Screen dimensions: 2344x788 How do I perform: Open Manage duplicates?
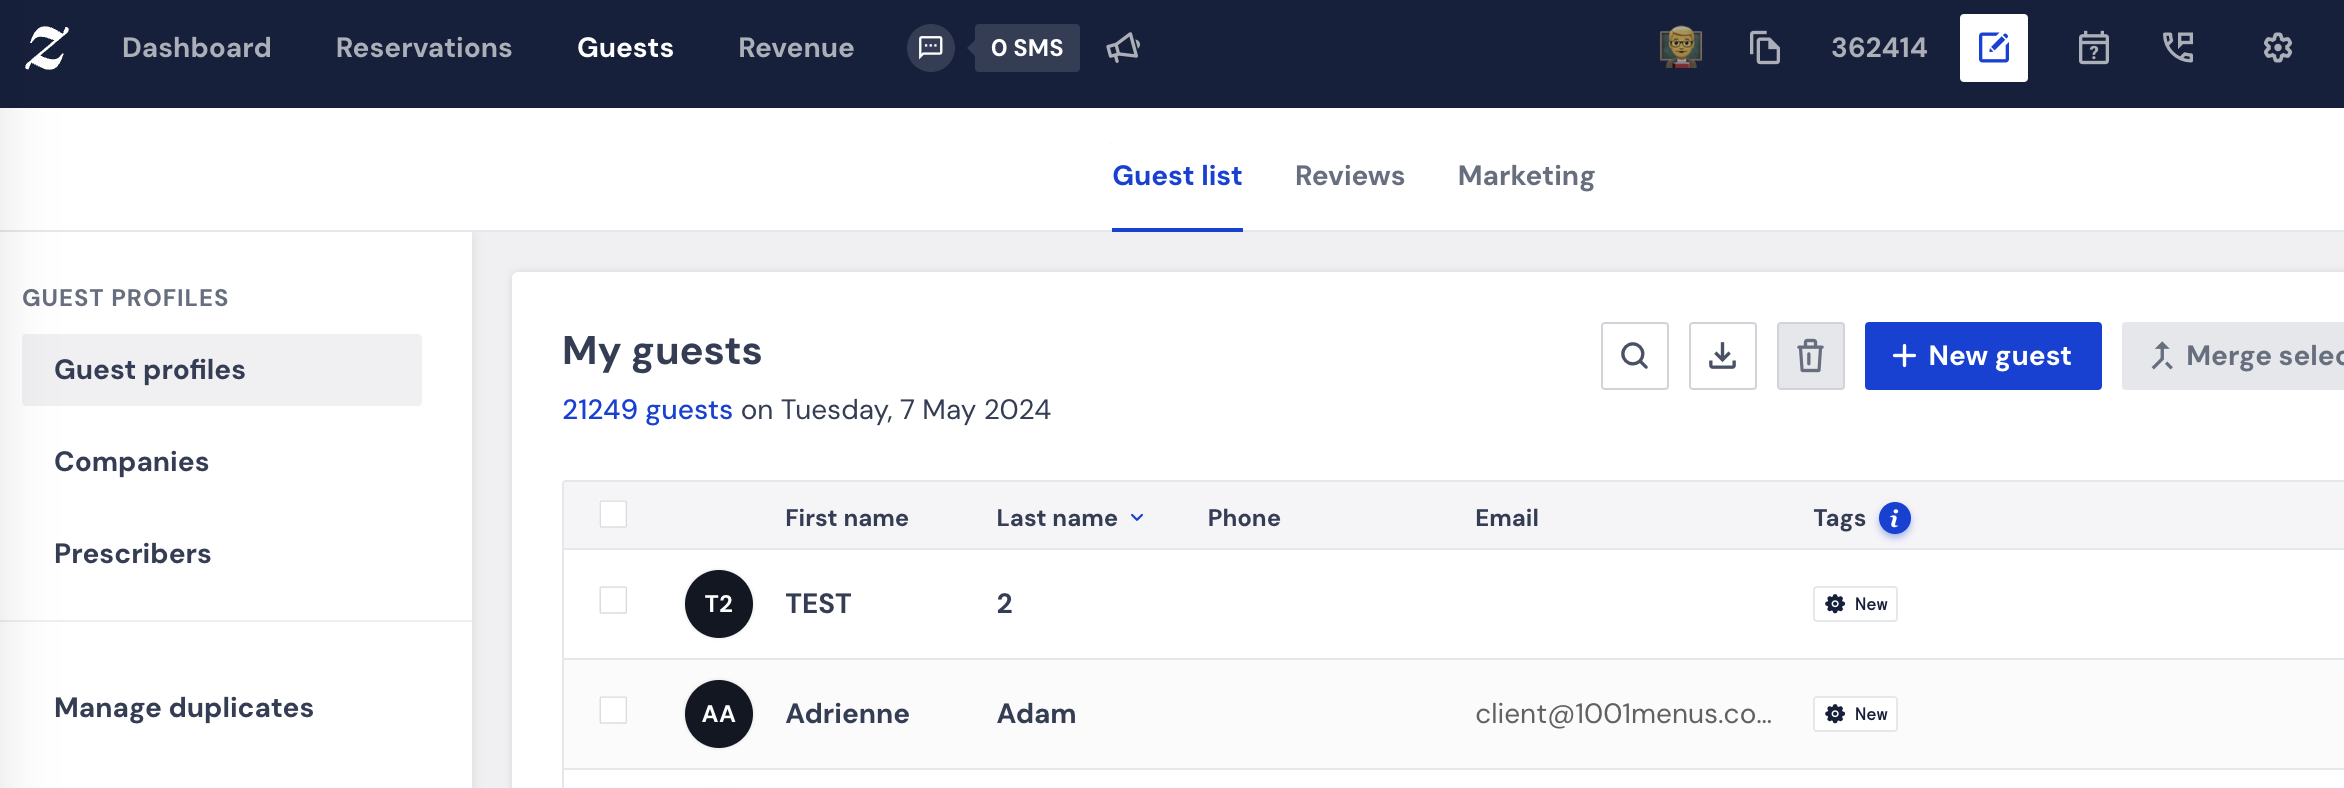(x=184, y=708)
